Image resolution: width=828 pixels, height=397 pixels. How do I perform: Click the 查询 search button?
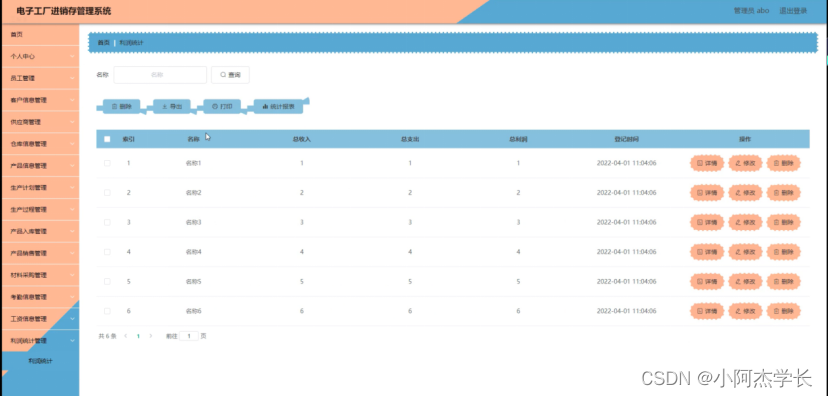pyautogui.click(x=230, y=75)
